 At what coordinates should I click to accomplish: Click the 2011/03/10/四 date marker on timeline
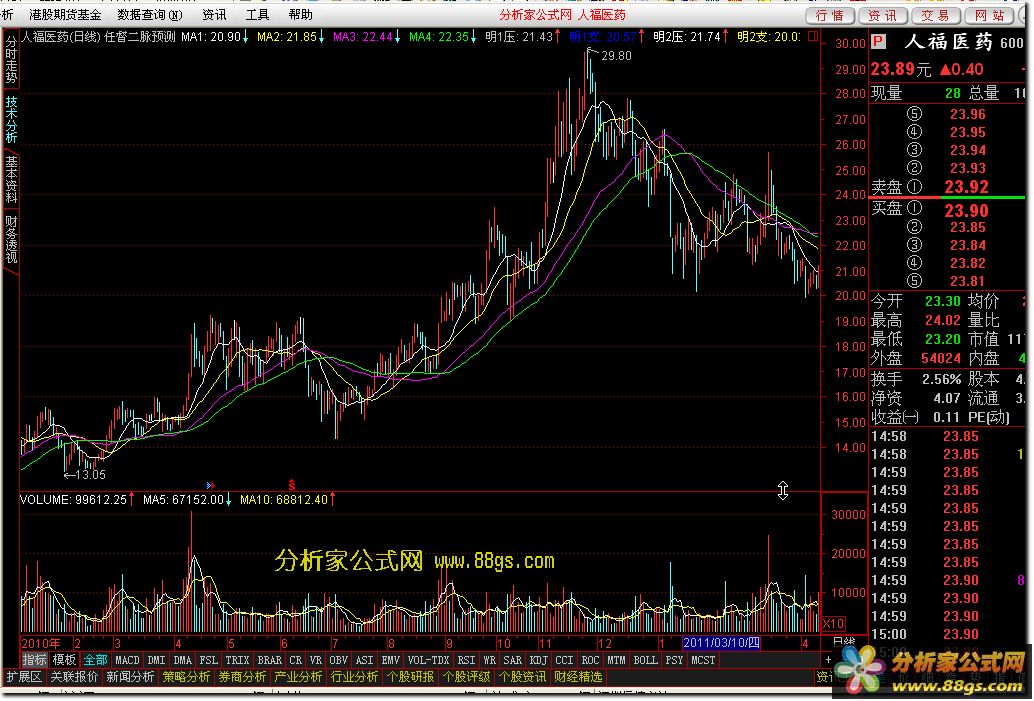pyautogui.click(x=721, y=643)
